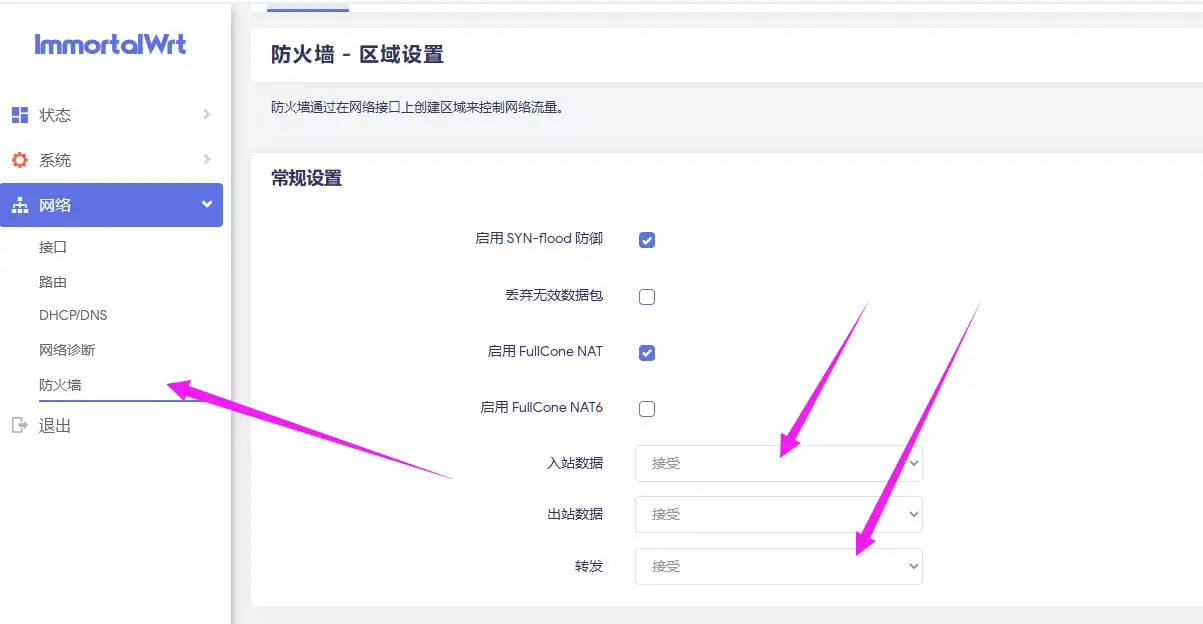Click the chevron next to 系统
Viewport: 1203px width, 624px height.
(208, 159)
